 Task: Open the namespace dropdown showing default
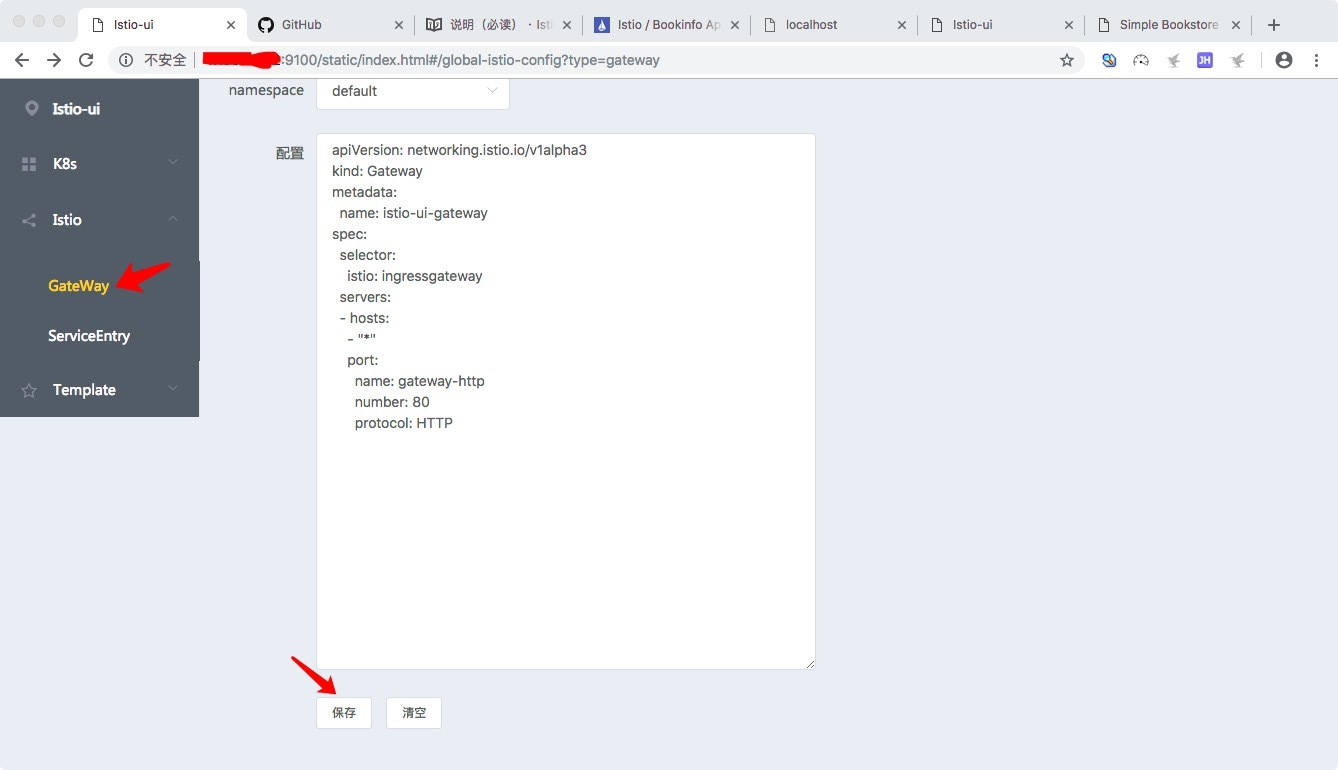coord(412,91)
